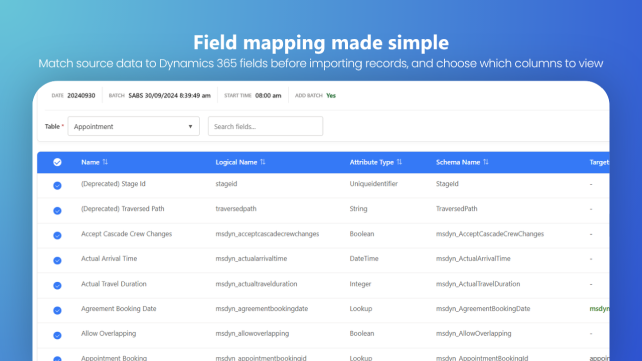Uncheck the Agreement Booking Date row
This screenshot has width=642, height=361.
click(57, 310)
